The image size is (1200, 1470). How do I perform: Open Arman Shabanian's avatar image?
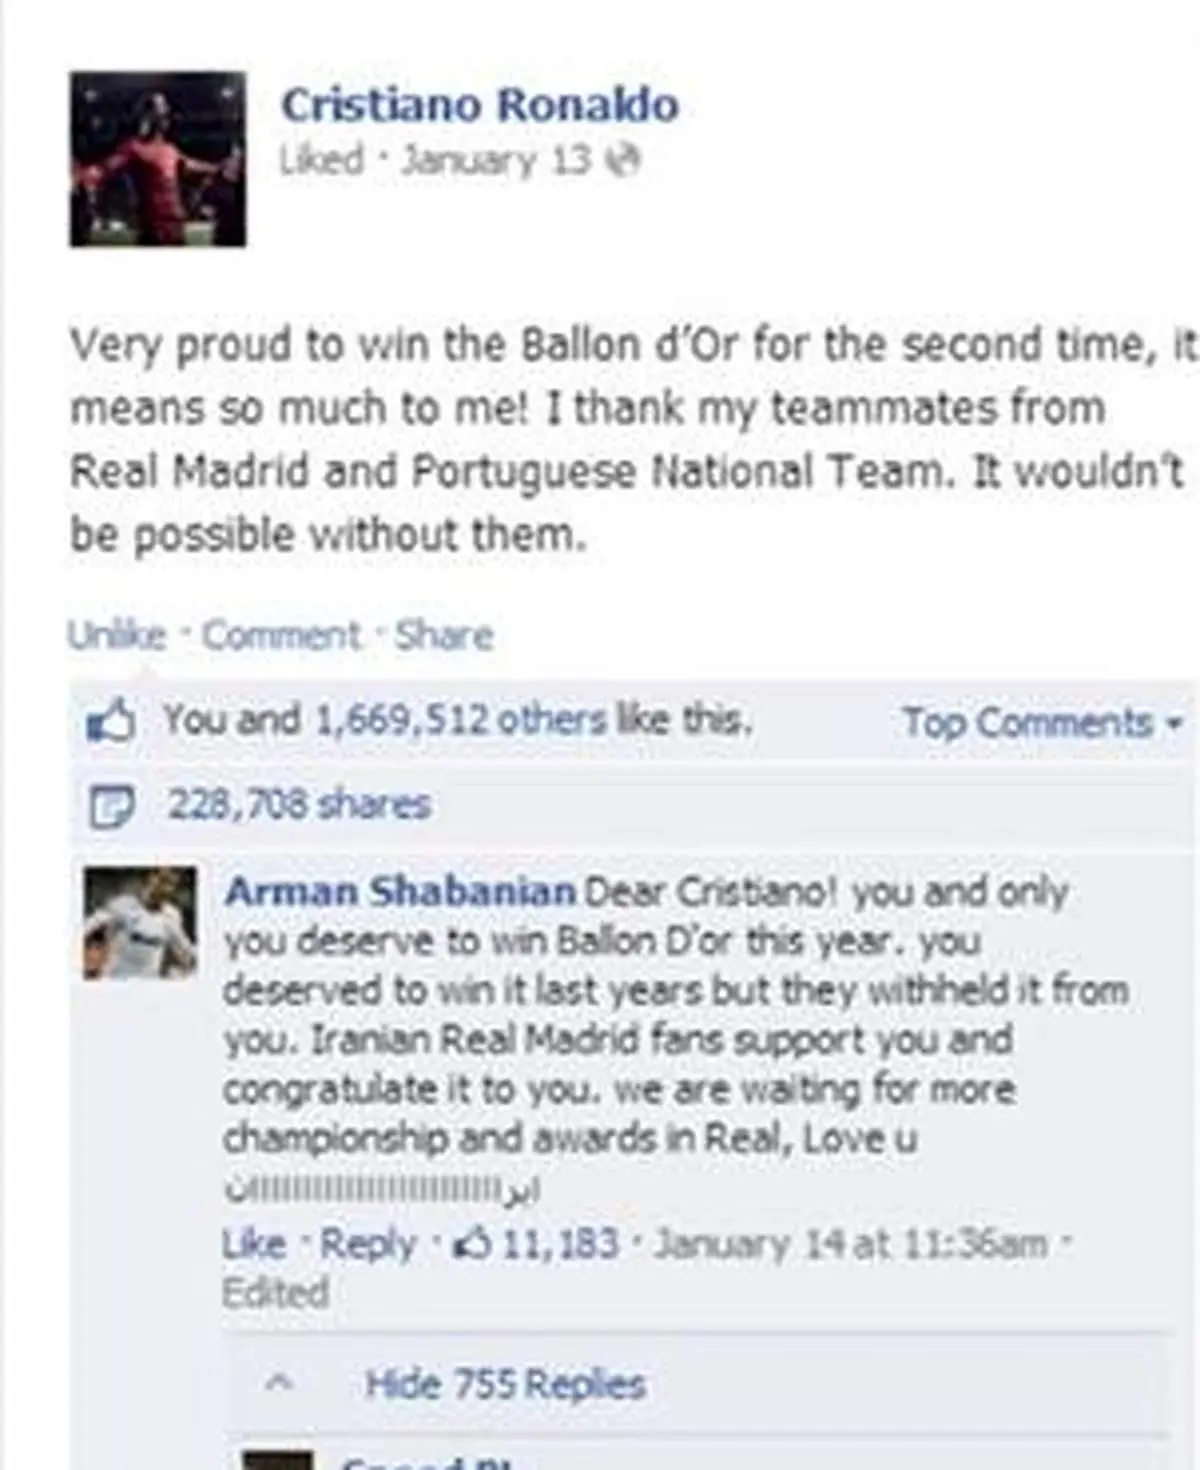140,924
